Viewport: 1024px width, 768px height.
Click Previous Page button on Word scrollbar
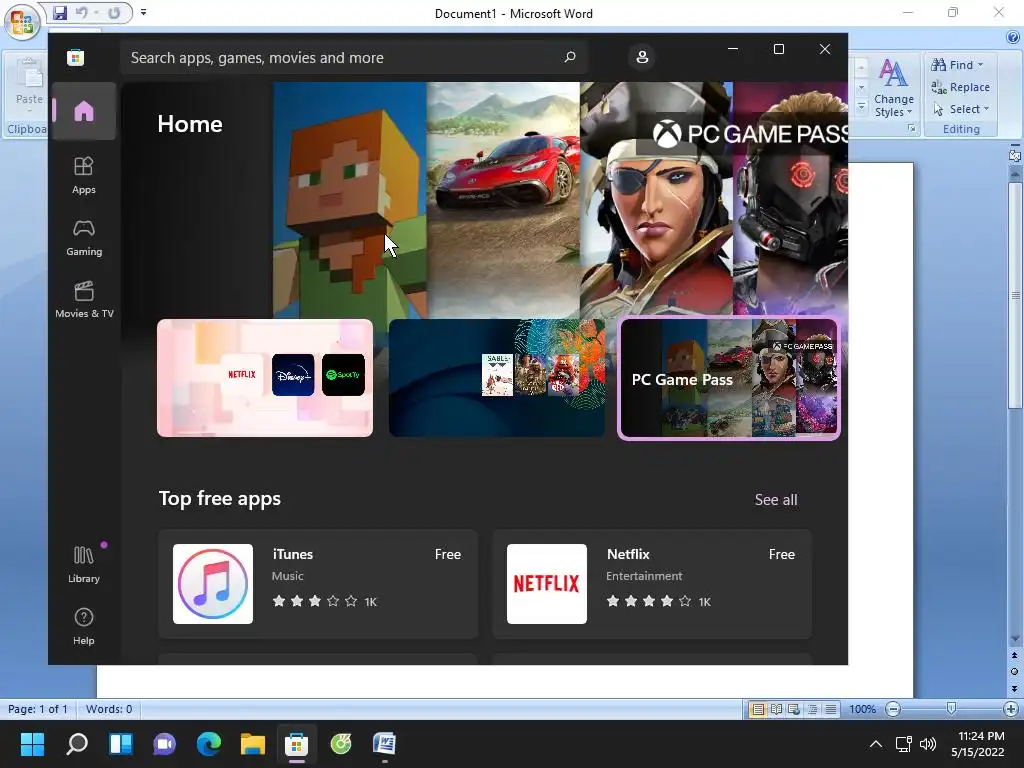click(1014, 655)
